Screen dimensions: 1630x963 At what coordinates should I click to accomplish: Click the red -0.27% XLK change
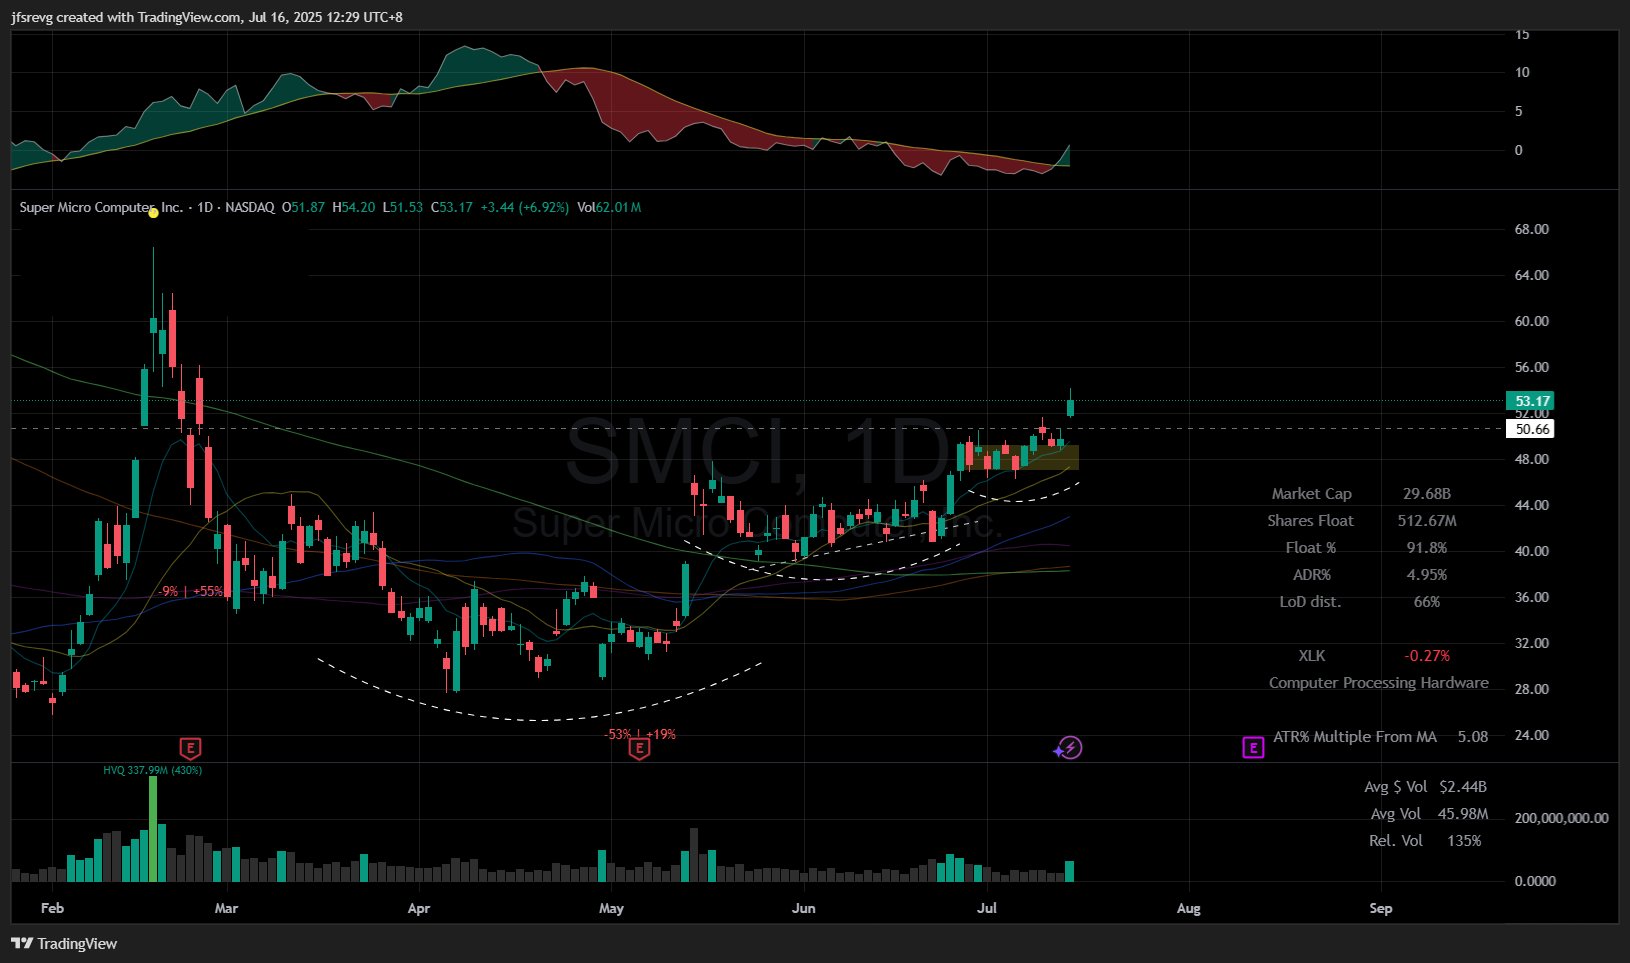1427,655
